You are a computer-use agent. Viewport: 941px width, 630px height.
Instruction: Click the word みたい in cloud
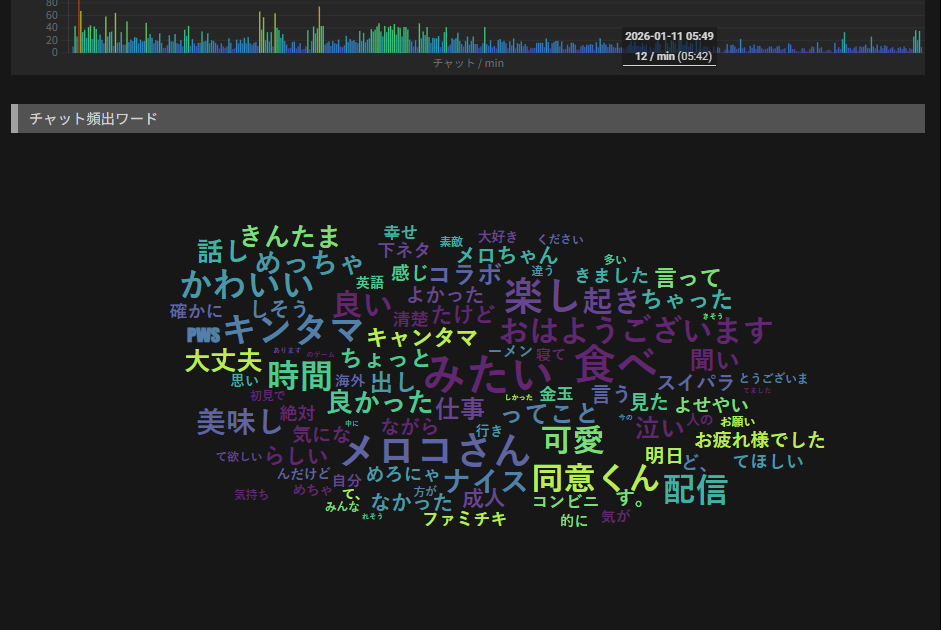[488, 373]
